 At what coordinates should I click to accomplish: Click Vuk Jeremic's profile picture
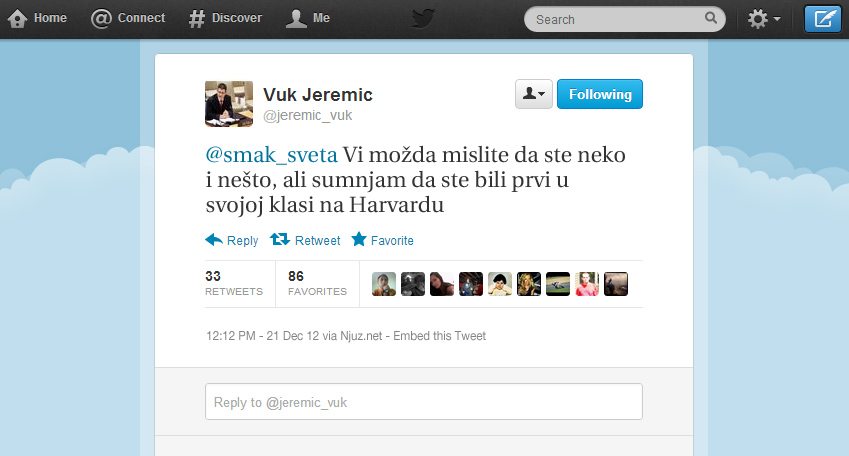229,104
